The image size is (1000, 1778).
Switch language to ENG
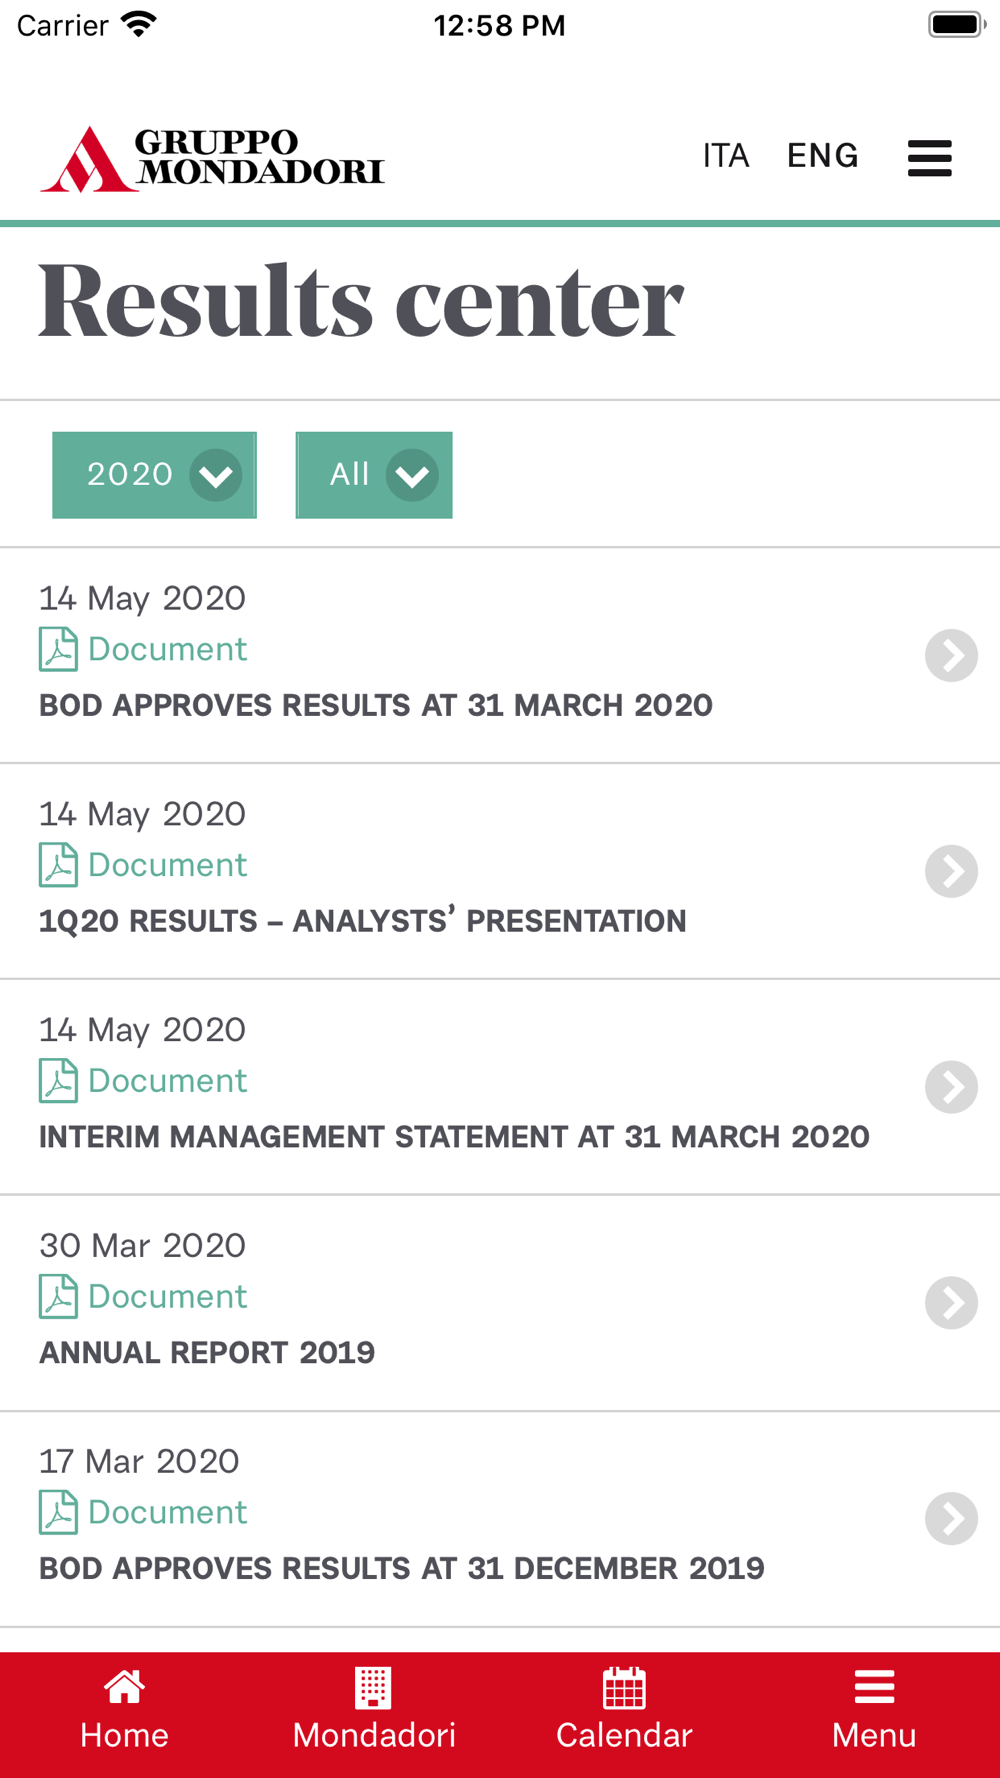click(x=822, y=156)
